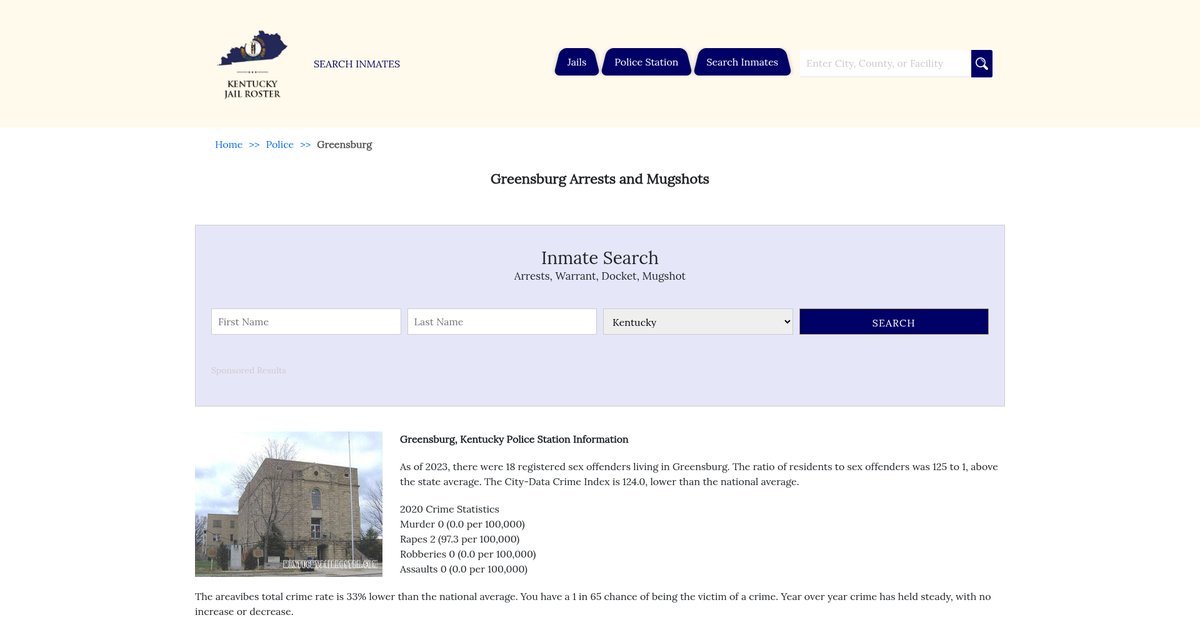The image size is (1200, 620).
Task: Expand the Kentucky state dropdown
Action: point(698,321)
